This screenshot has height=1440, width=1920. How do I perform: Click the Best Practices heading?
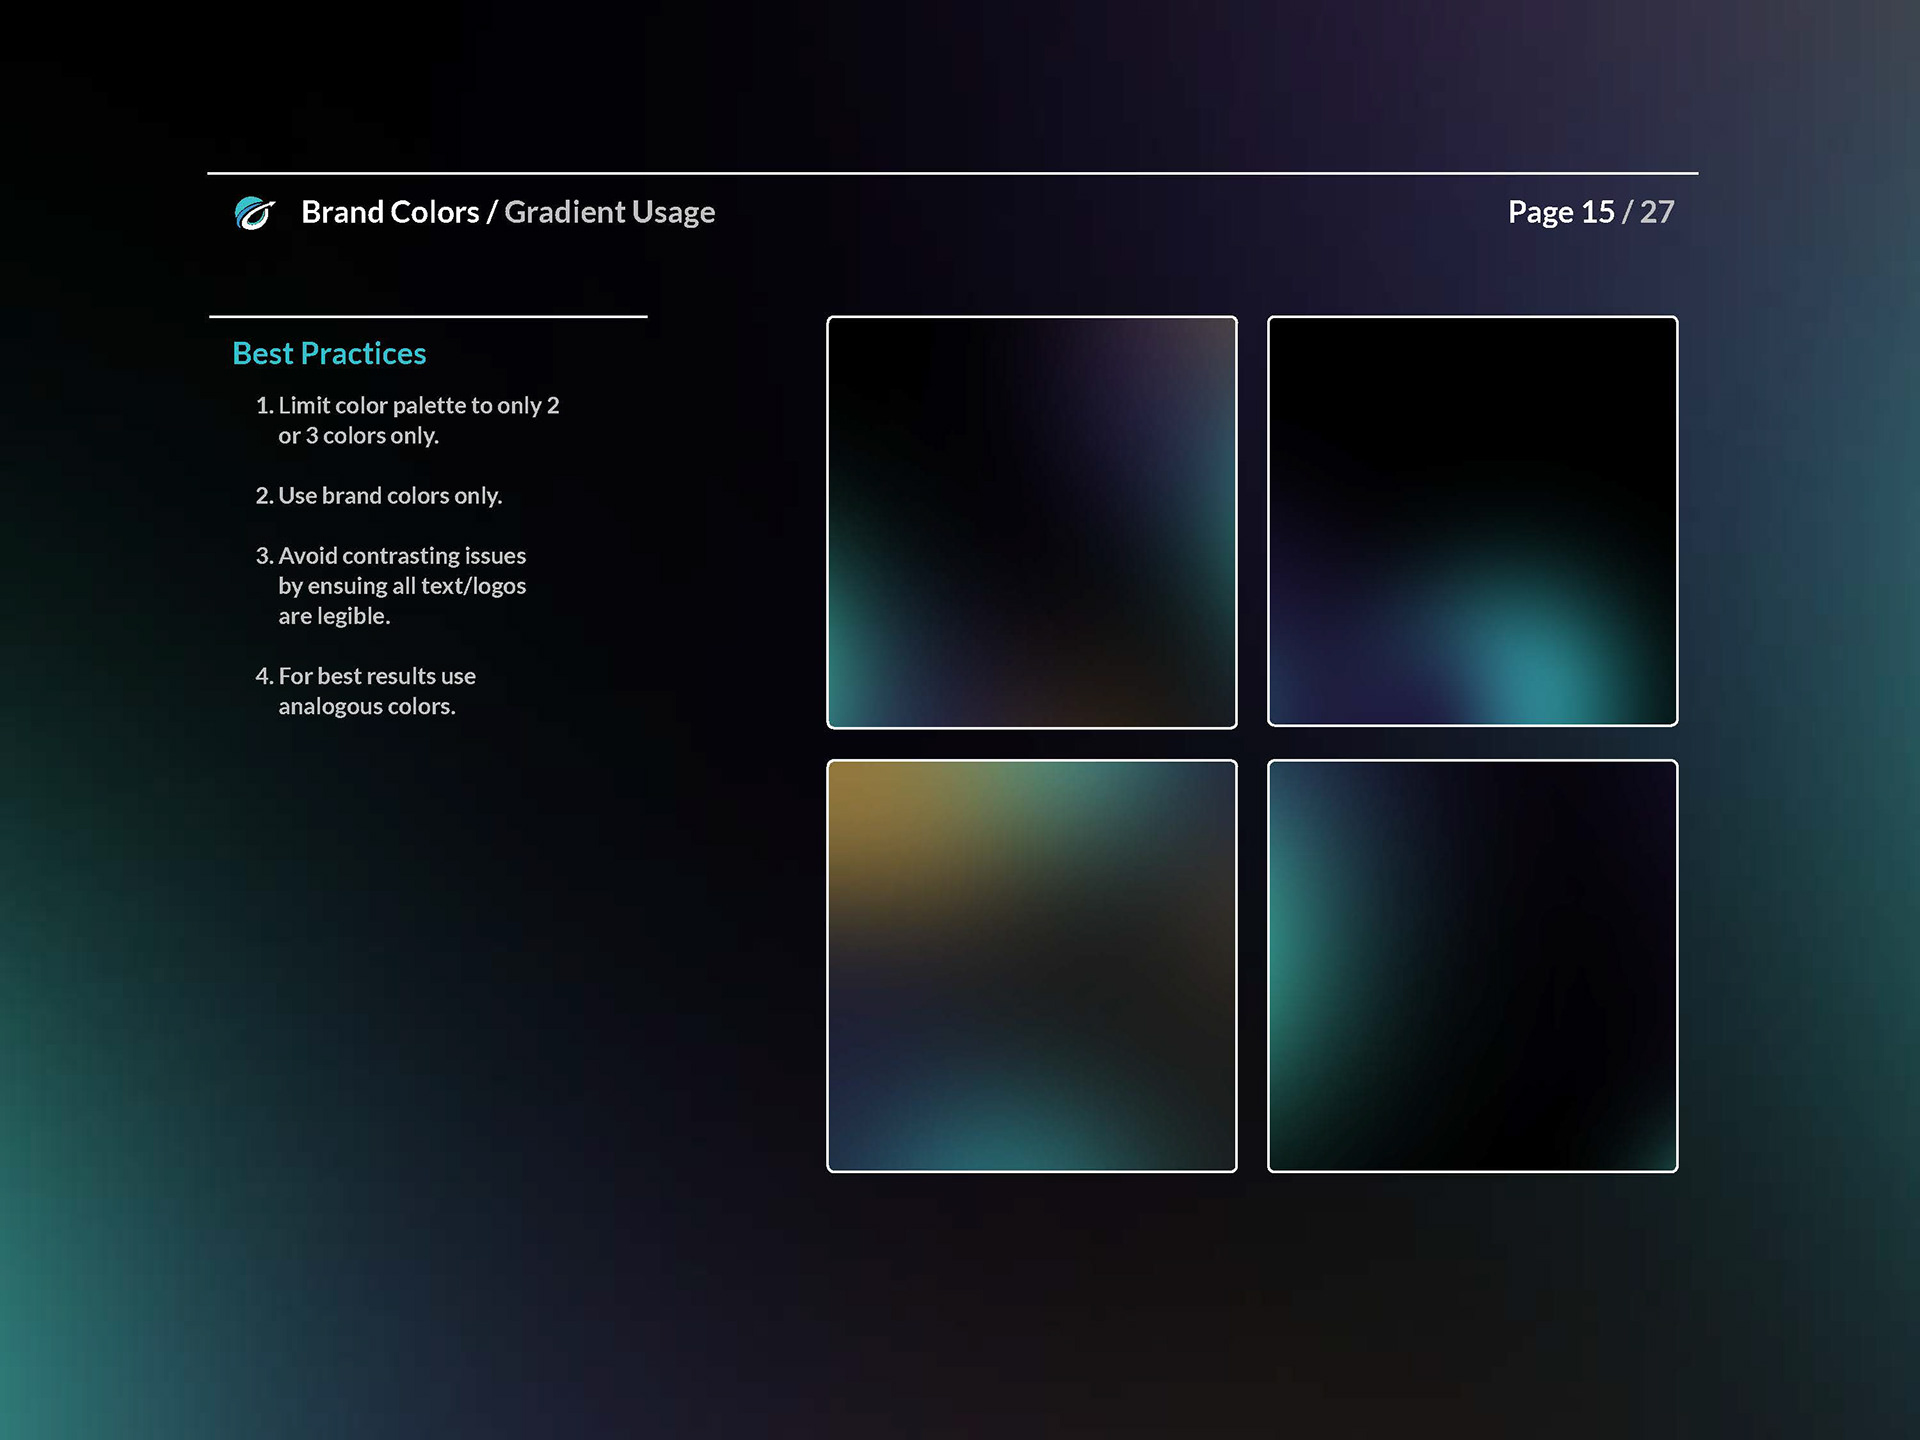pyautogui.click(x=329, y=353)
